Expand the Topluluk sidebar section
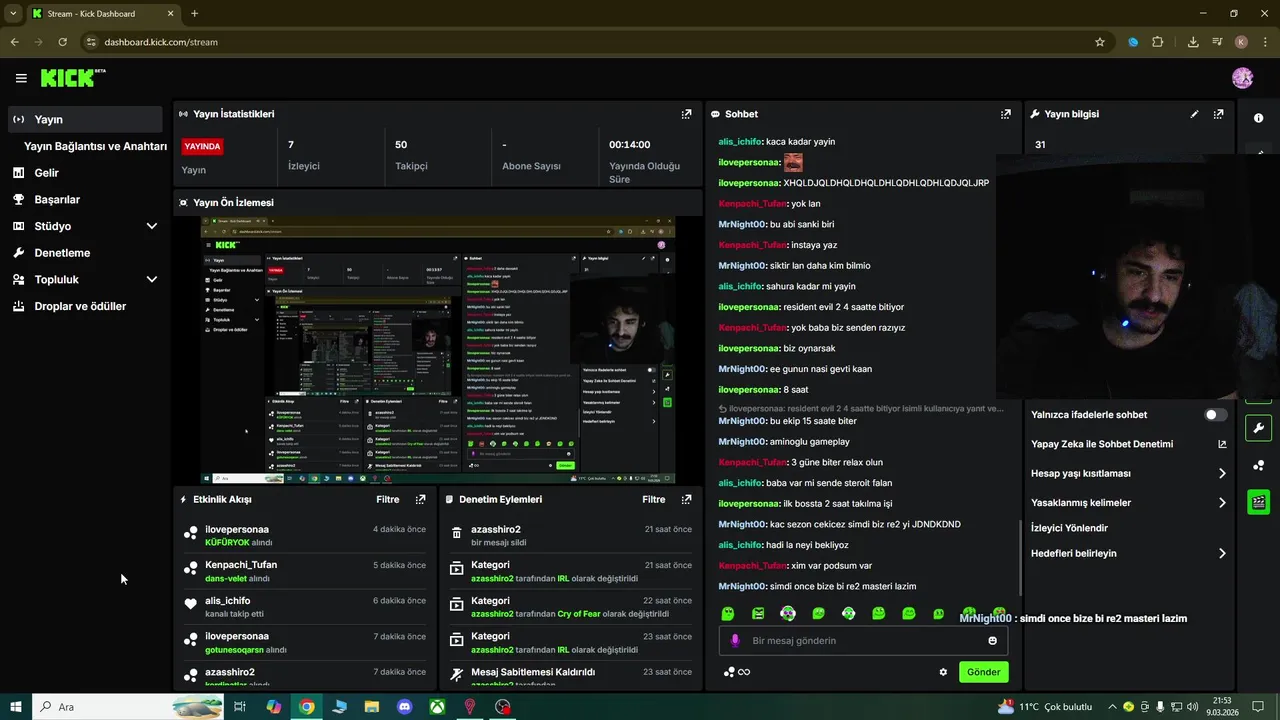Screen dimensions: 1280x720 152,280
